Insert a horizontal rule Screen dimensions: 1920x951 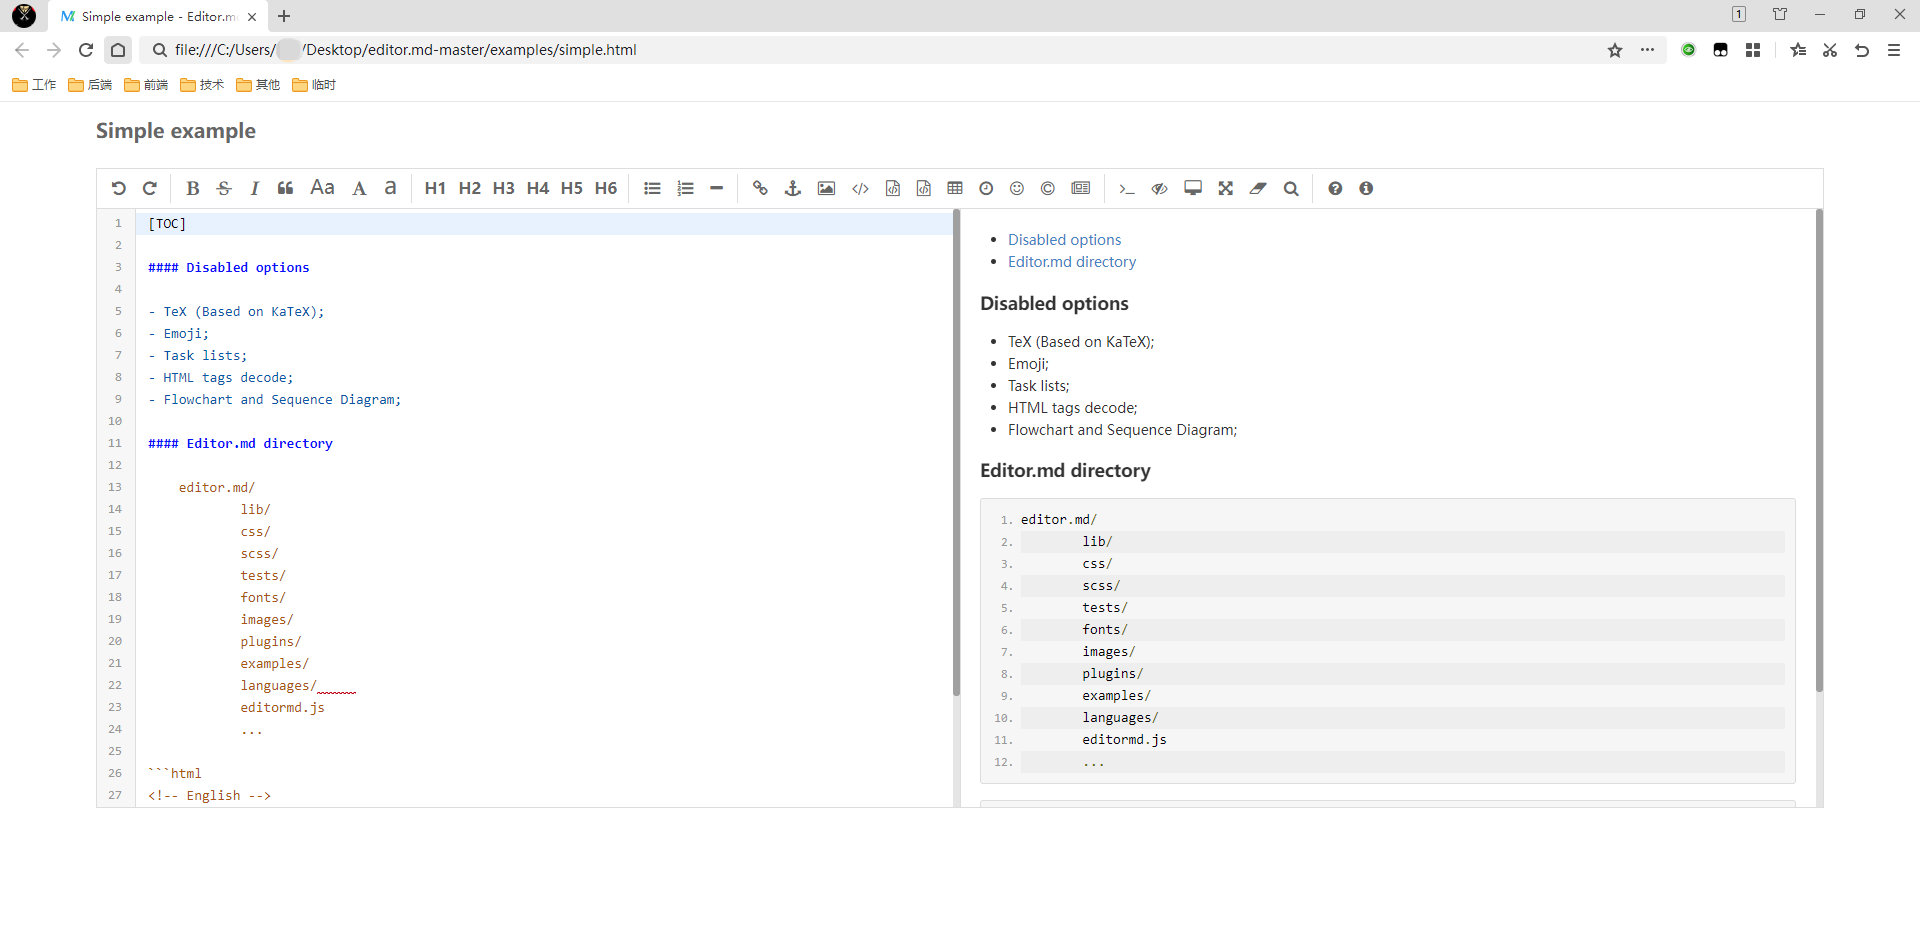(716, 188)
